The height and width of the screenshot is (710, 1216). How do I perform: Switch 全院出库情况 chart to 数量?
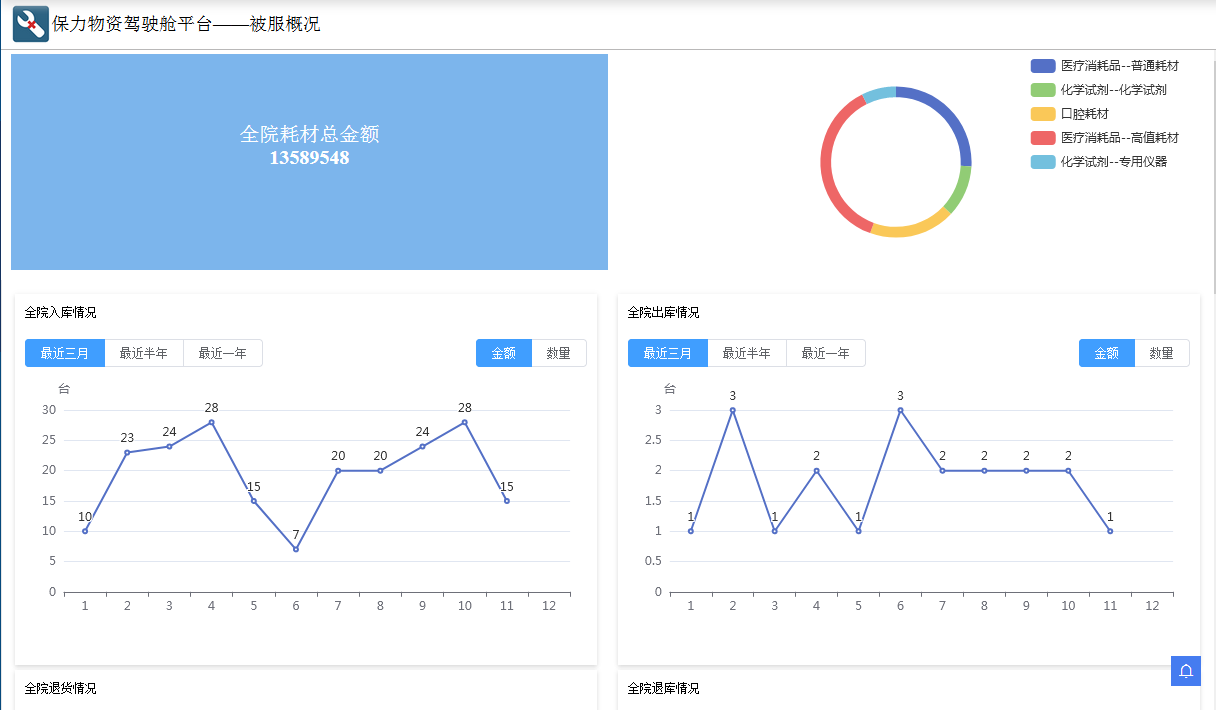pos(1162,353)
